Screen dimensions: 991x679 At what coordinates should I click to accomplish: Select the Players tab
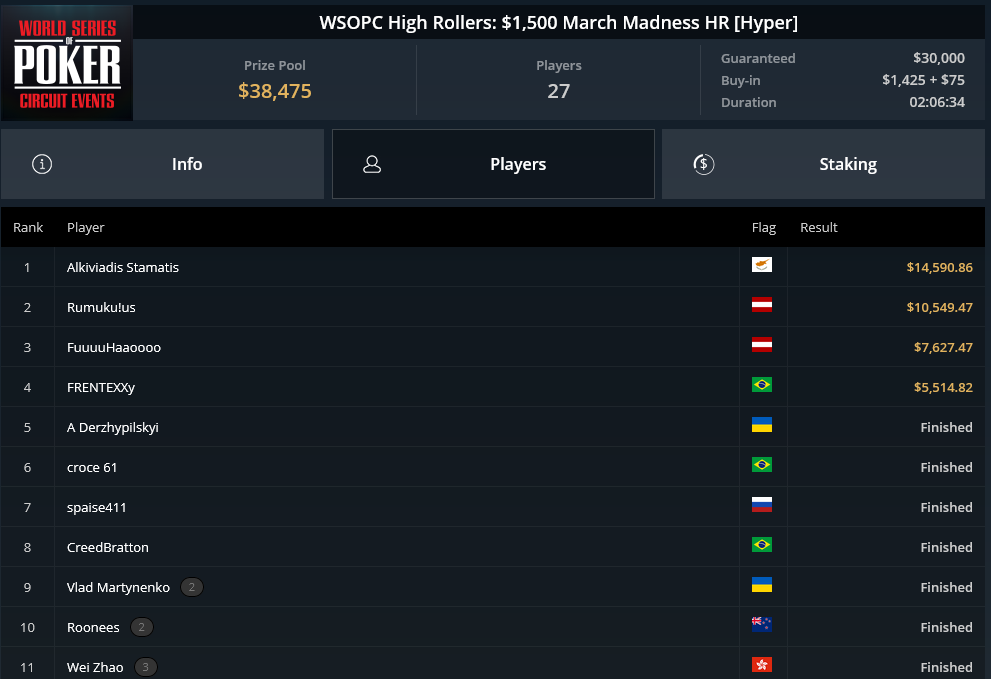click(x=493, y=164)
